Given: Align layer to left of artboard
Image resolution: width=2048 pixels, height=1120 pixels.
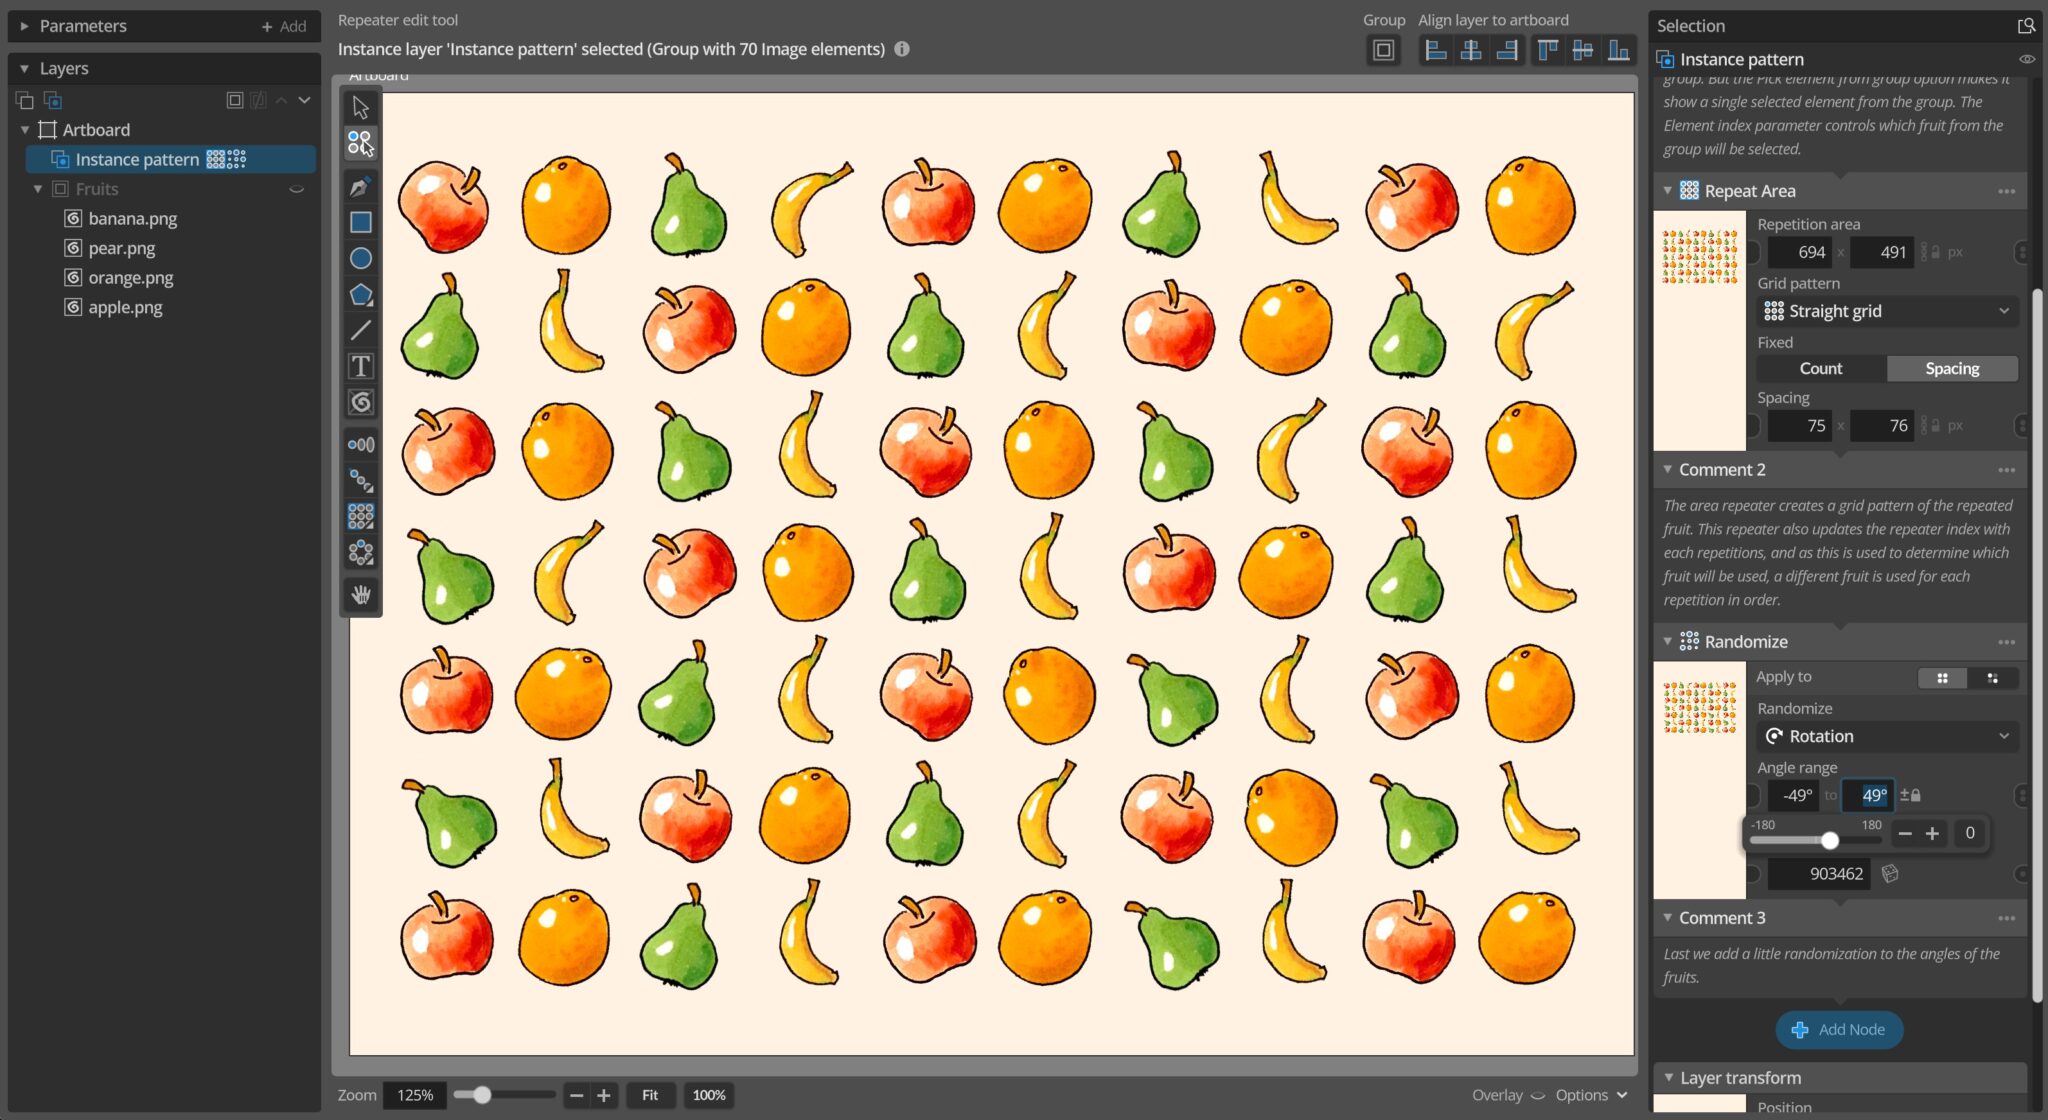Looking at the screenshot, I should tap(1436, 49).
